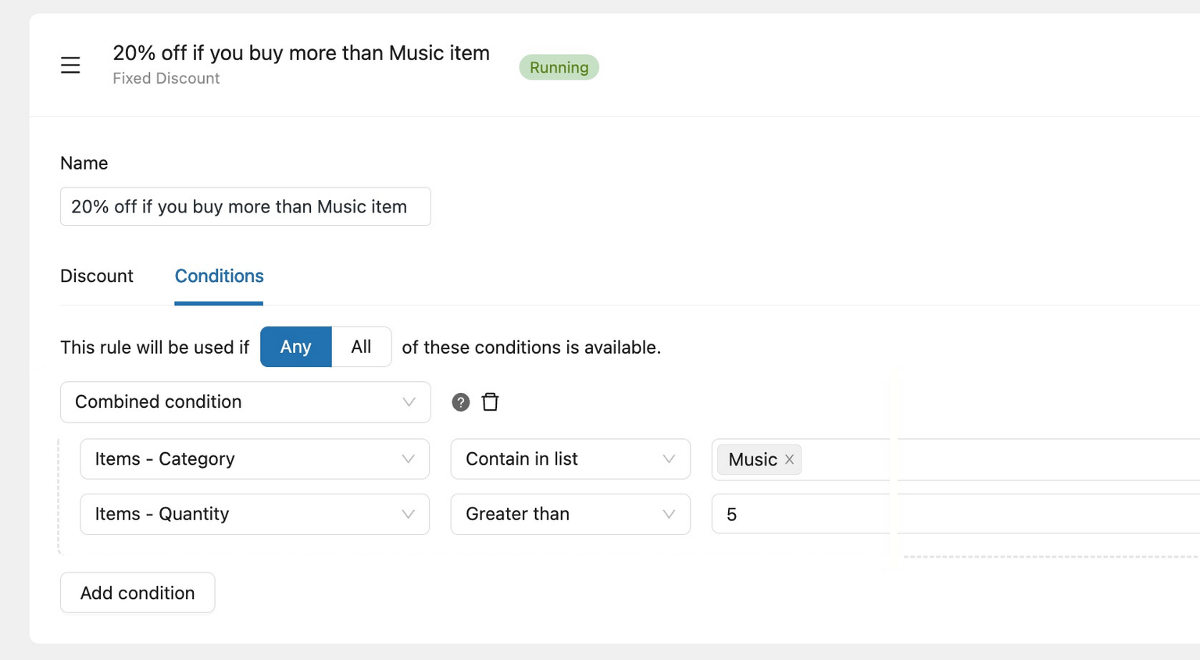Open the Greater than operator dropdown
The height and width of the screenshot is (660, 1200).
pyautogui.click(x=570, y=514)
